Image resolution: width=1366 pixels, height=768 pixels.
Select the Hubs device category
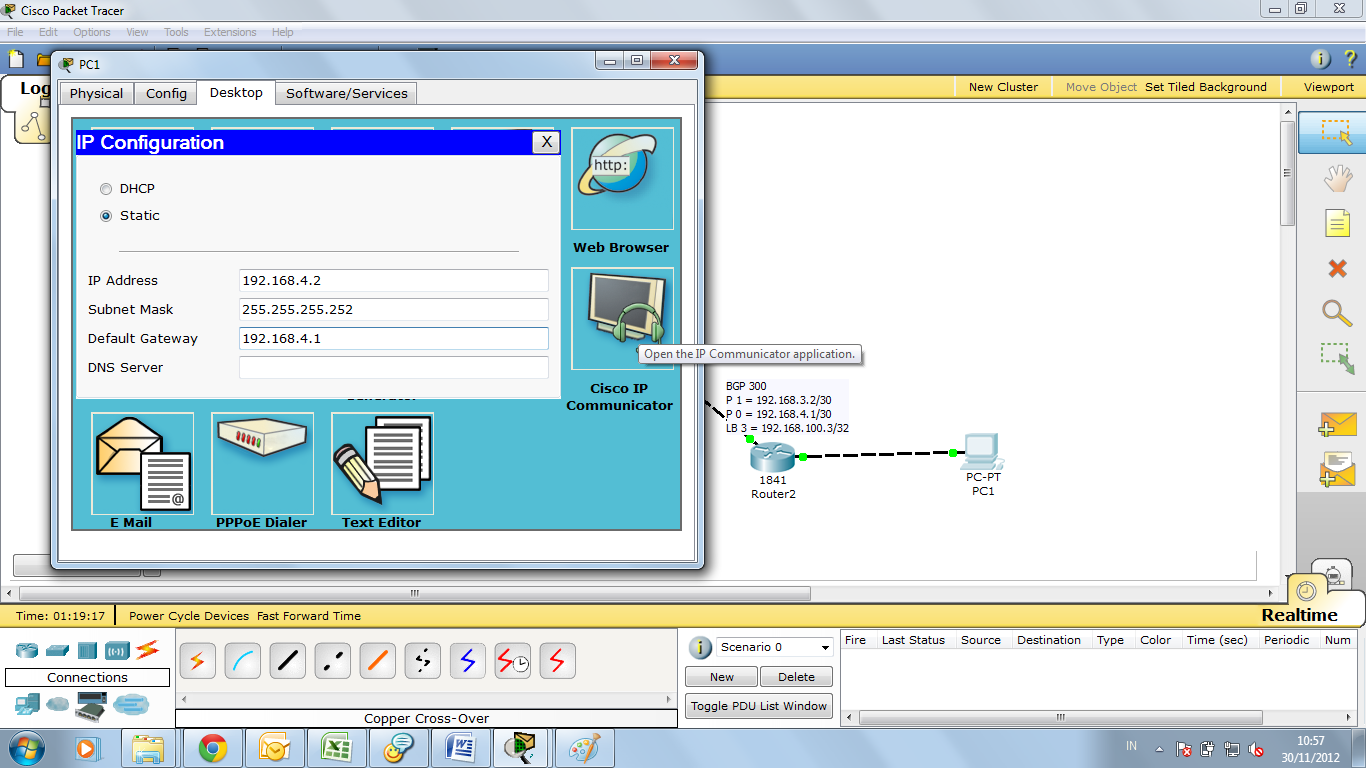pos(87,650)
